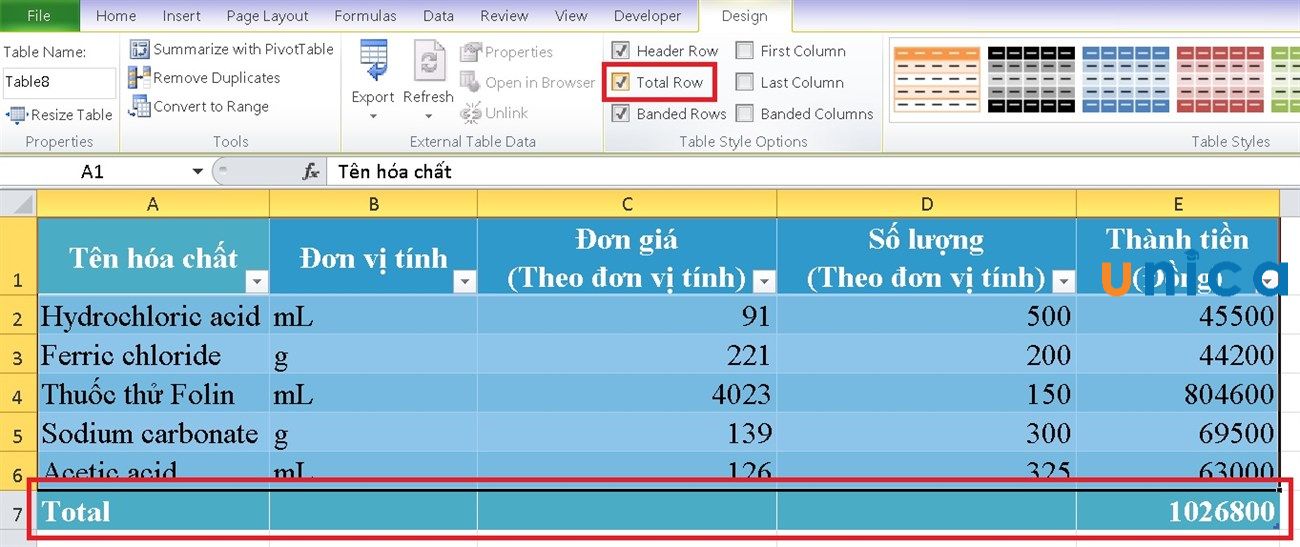
Task: Click the cell with value 69500
Action: pyautogui.click(x=1178, y=433)
